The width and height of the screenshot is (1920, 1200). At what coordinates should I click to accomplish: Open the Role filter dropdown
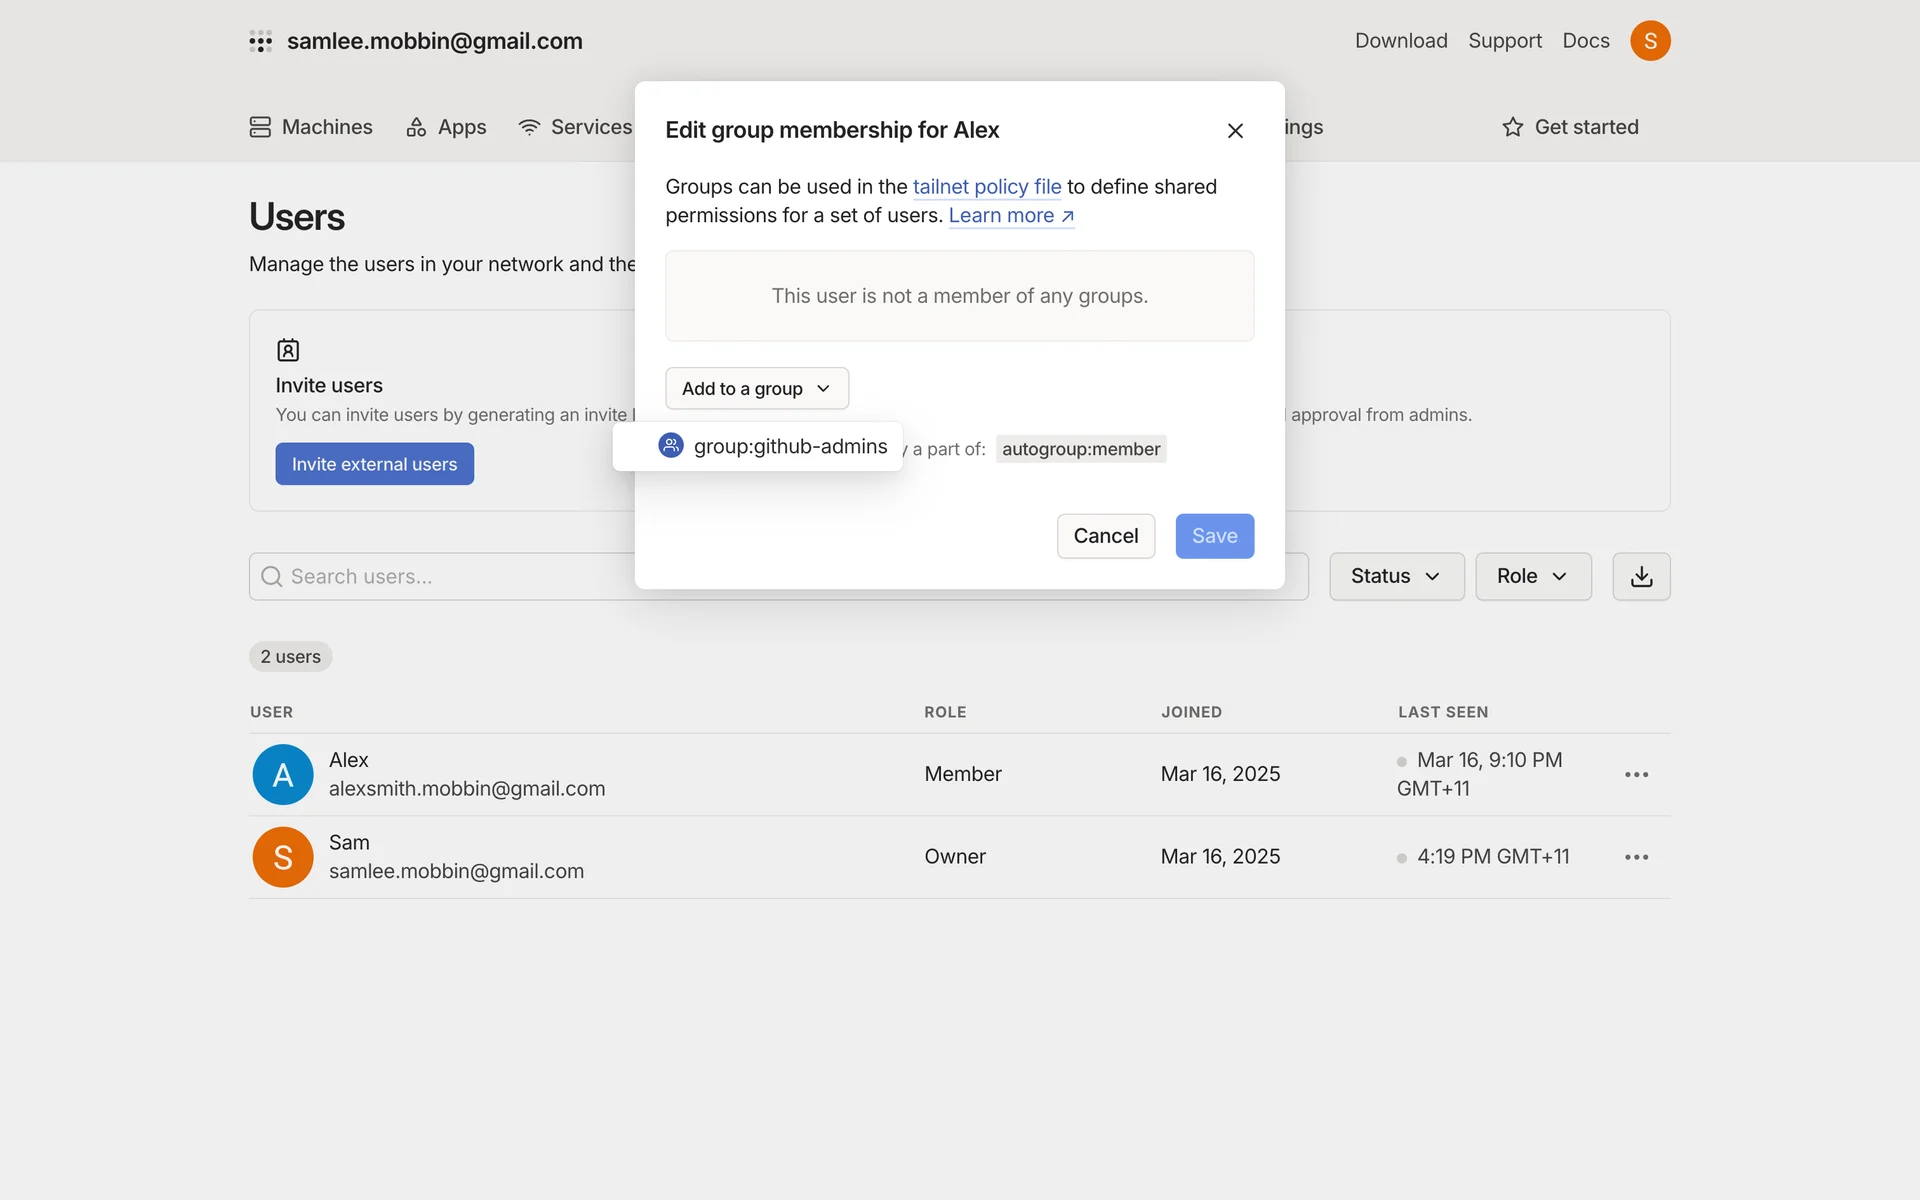click(x=1532, y=576)
